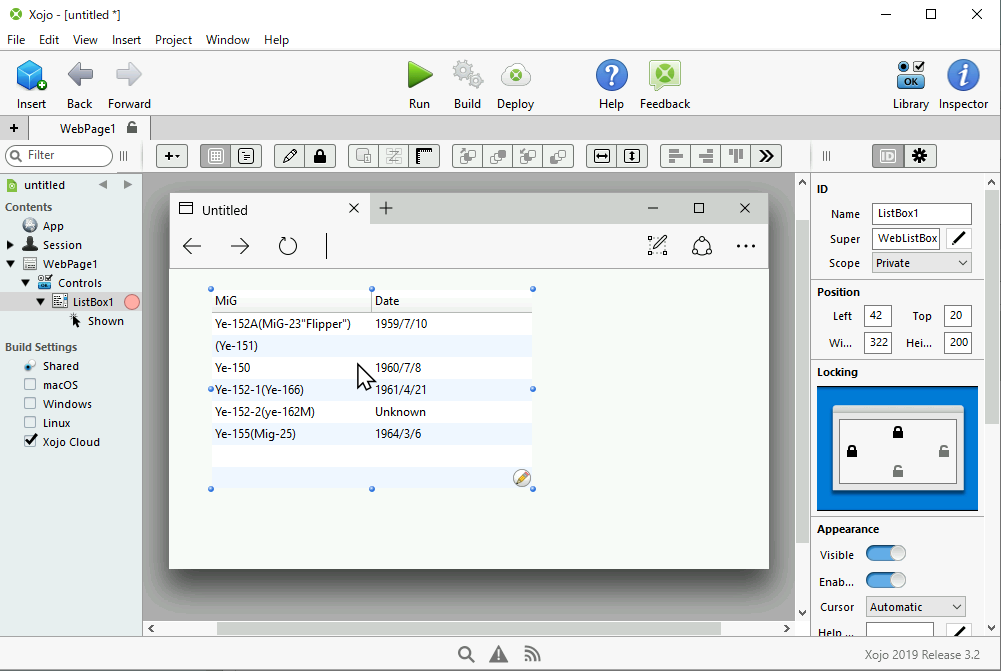Click the Forward arrow icon
This screenshot has height=671, width=1001.
[128, 75]
